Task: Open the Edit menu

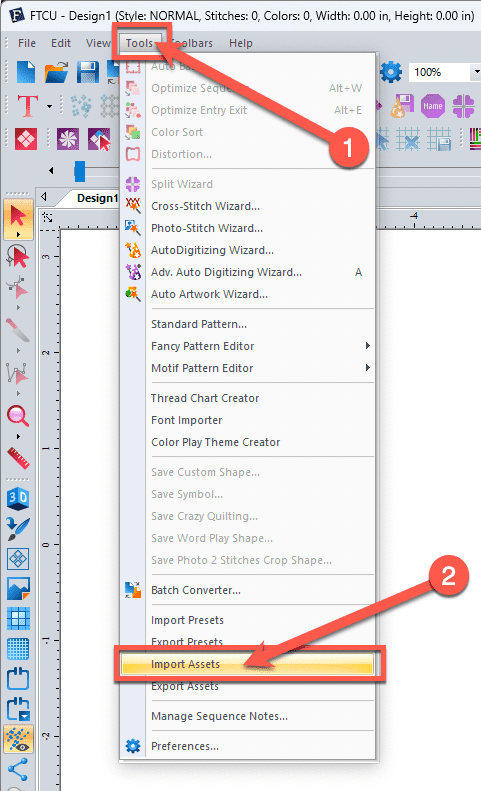Action: tap(61, 43)
